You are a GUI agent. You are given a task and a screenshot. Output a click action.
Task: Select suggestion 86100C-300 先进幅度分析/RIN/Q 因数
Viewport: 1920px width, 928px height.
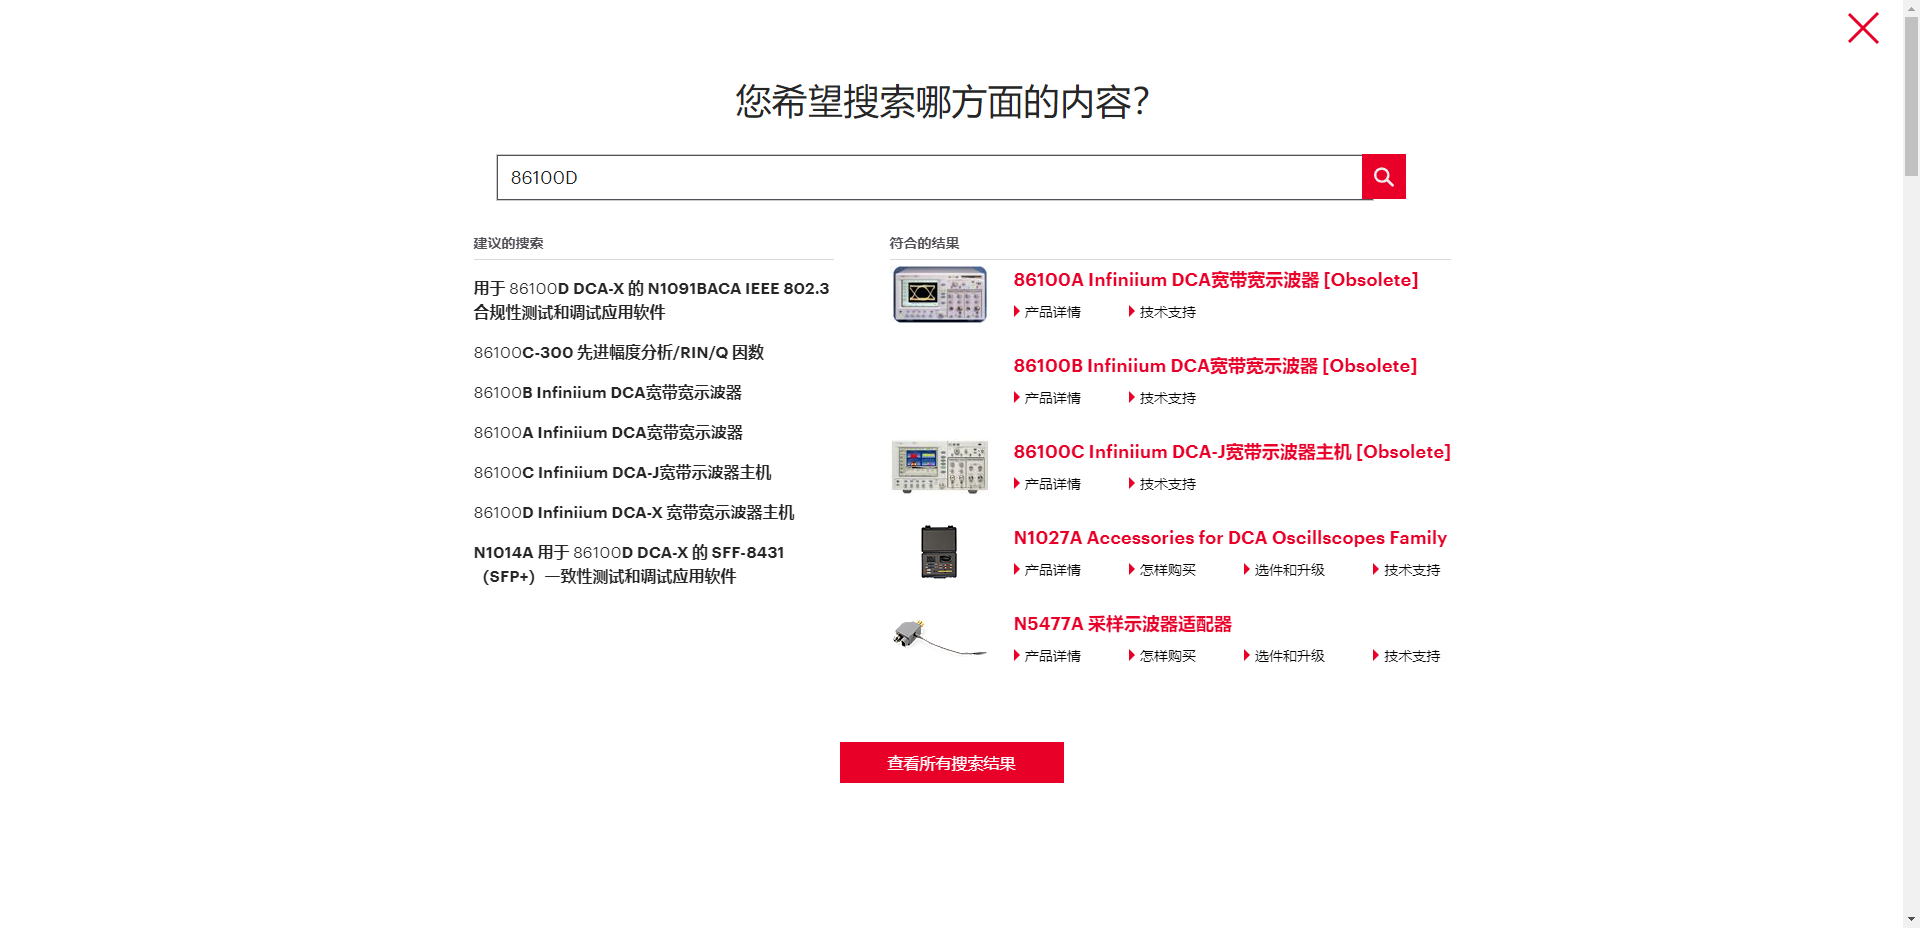(619, 351)
